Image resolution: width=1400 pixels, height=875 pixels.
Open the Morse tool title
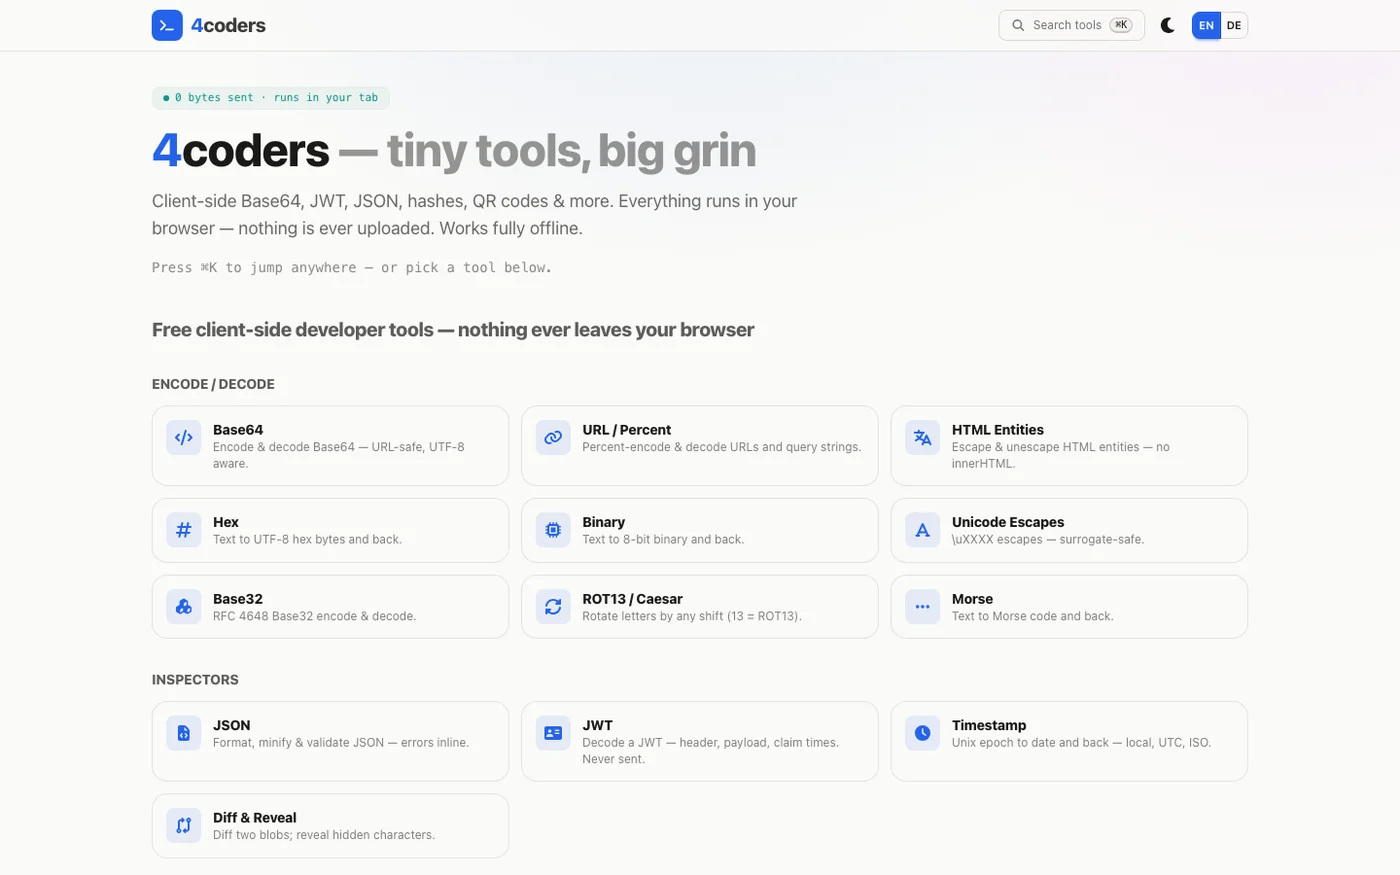click(972, 599)
